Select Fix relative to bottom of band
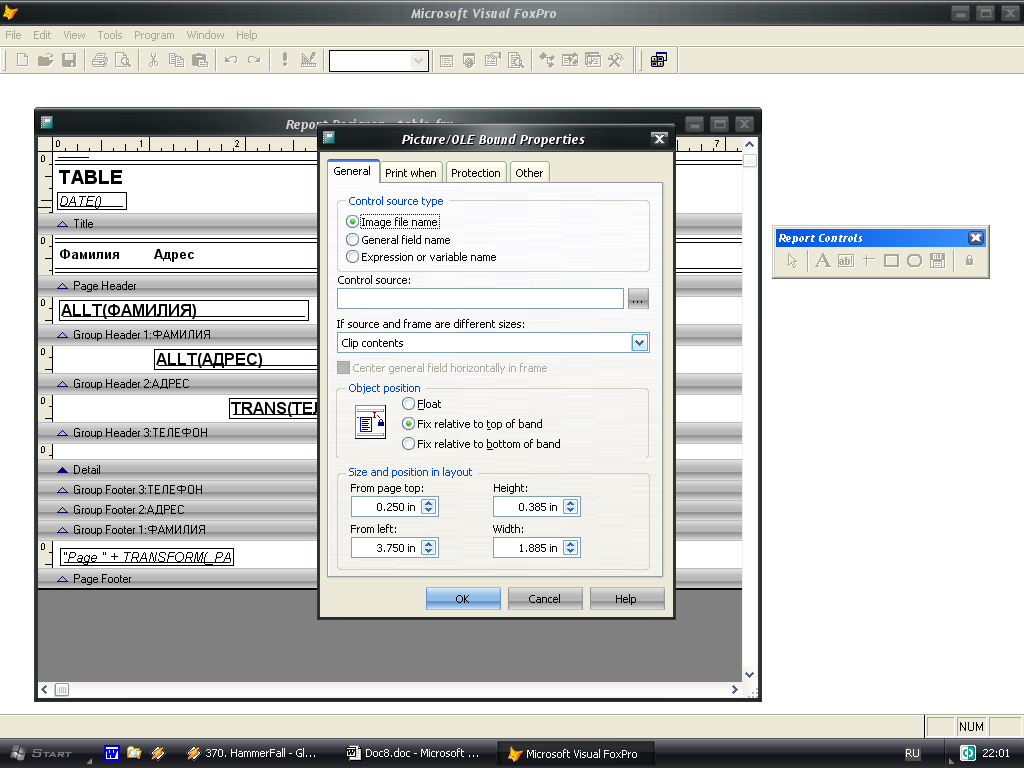Image resolution: width=1024 pixels, height=768 pixels. click(409, 444)
